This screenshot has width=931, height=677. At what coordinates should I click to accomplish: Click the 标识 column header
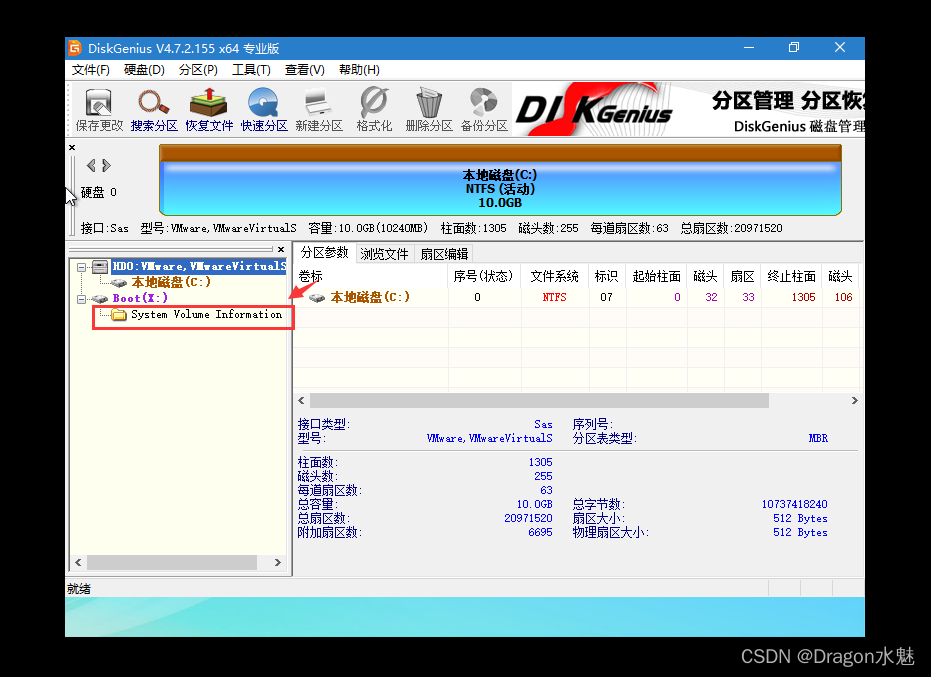click(606, 276)
